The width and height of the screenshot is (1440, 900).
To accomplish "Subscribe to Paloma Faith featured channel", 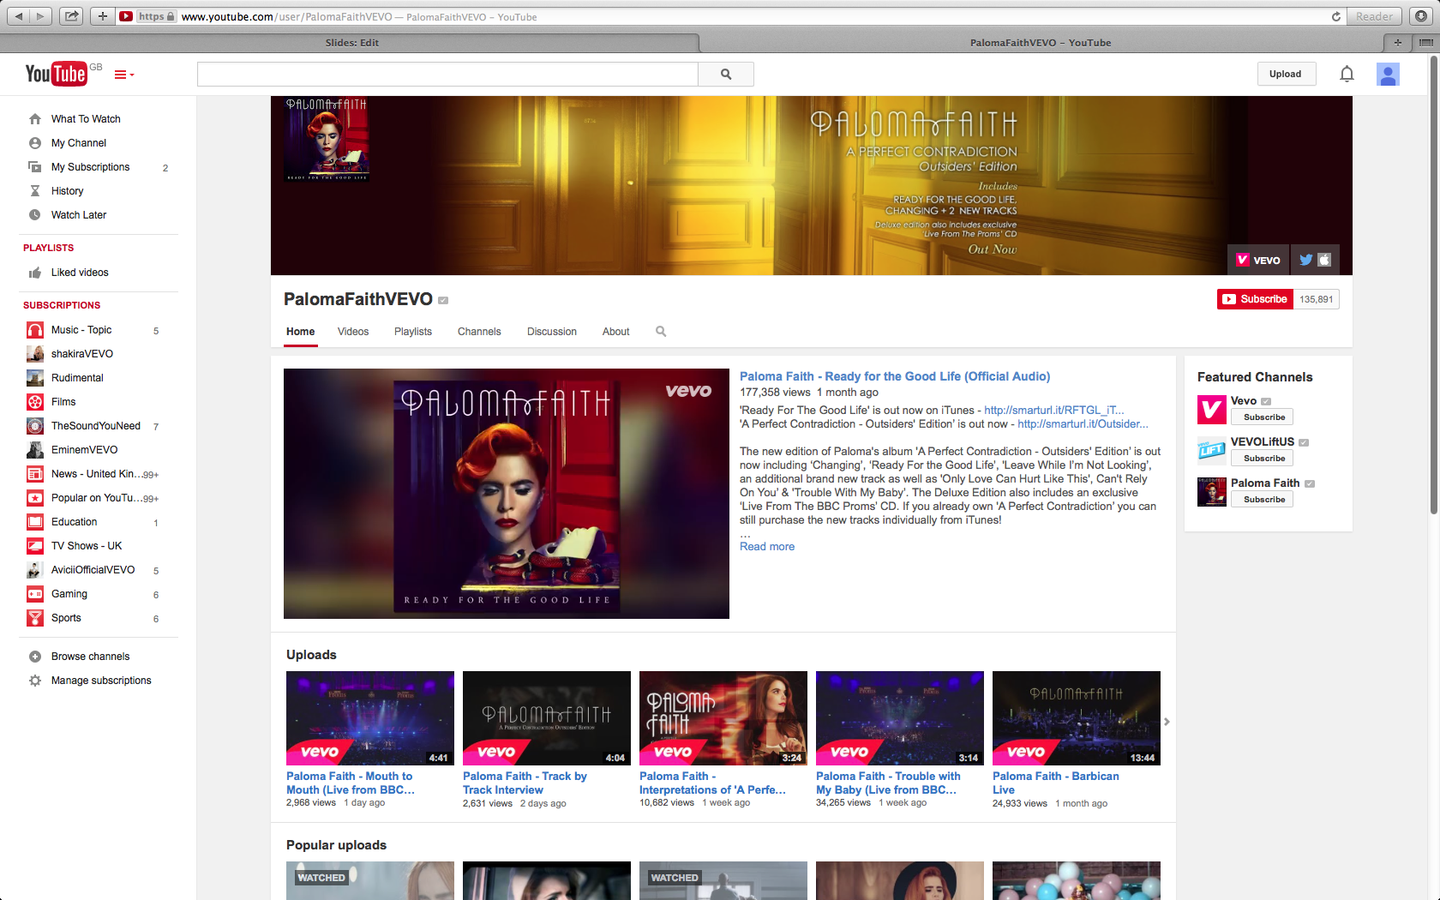I will point(1264,499).
